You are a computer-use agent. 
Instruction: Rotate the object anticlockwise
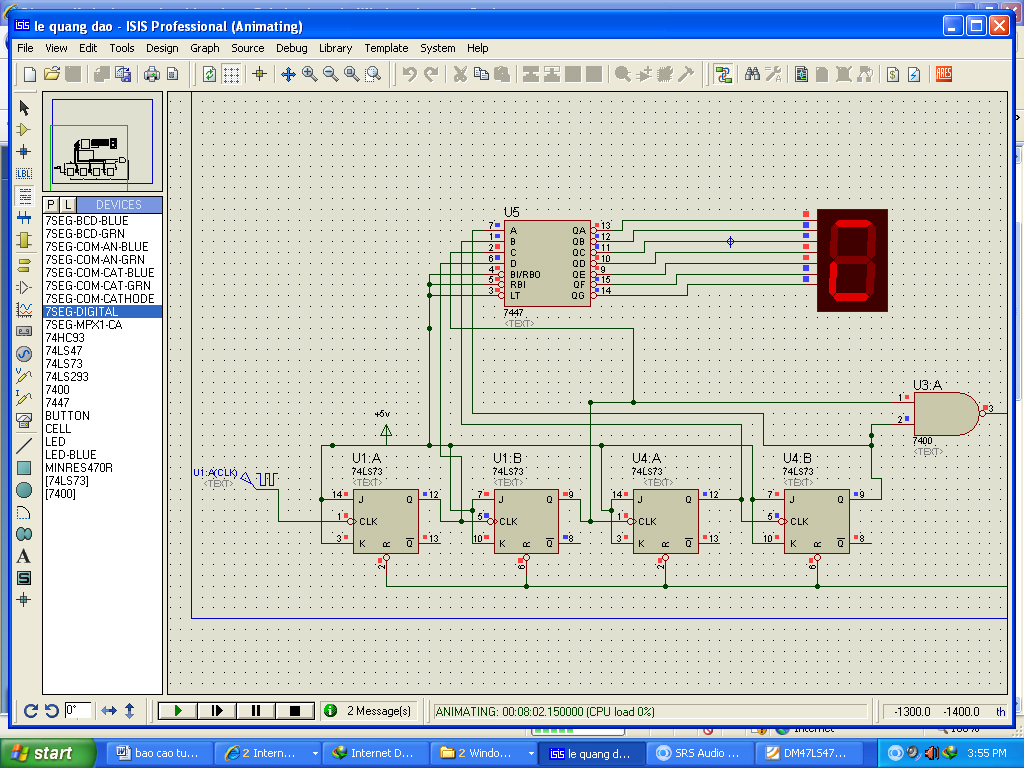(x=52, y=711)
